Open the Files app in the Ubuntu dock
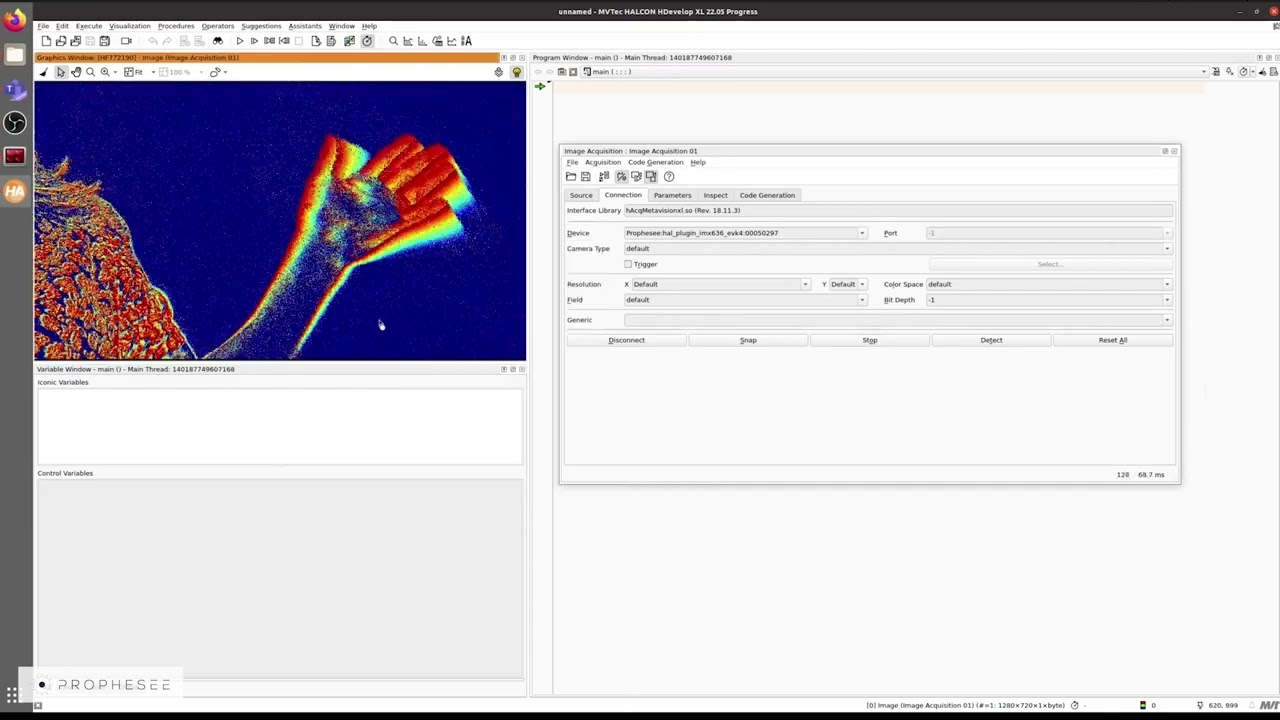Image resolution: width=1280 pixels, height=720 pixels. click(15, 55)
